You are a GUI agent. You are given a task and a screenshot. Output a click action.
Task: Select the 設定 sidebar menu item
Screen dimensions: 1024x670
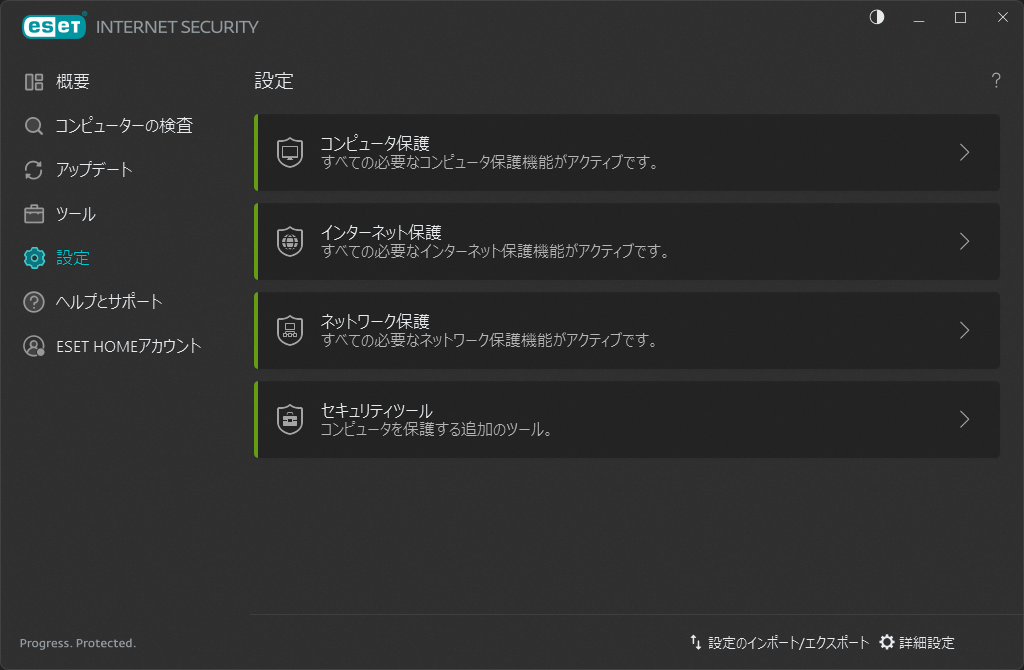point(73,258)
